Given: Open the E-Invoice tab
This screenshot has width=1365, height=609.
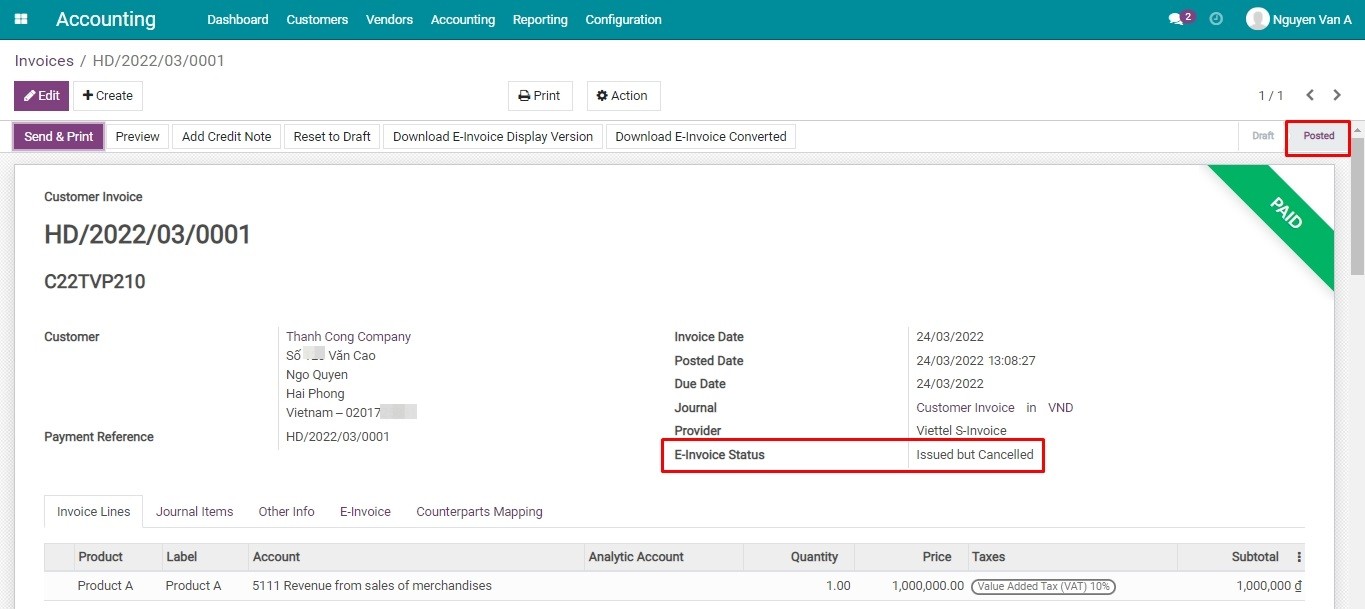Looking at the screenshot, I should pos(364,511).
